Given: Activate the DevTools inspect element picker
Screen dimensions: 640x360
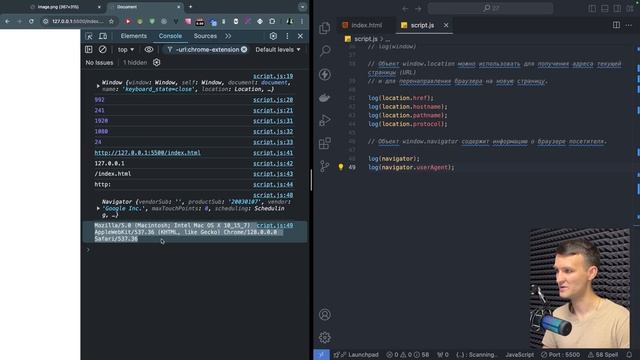Looking at the screenshot, I should [89, 36].
